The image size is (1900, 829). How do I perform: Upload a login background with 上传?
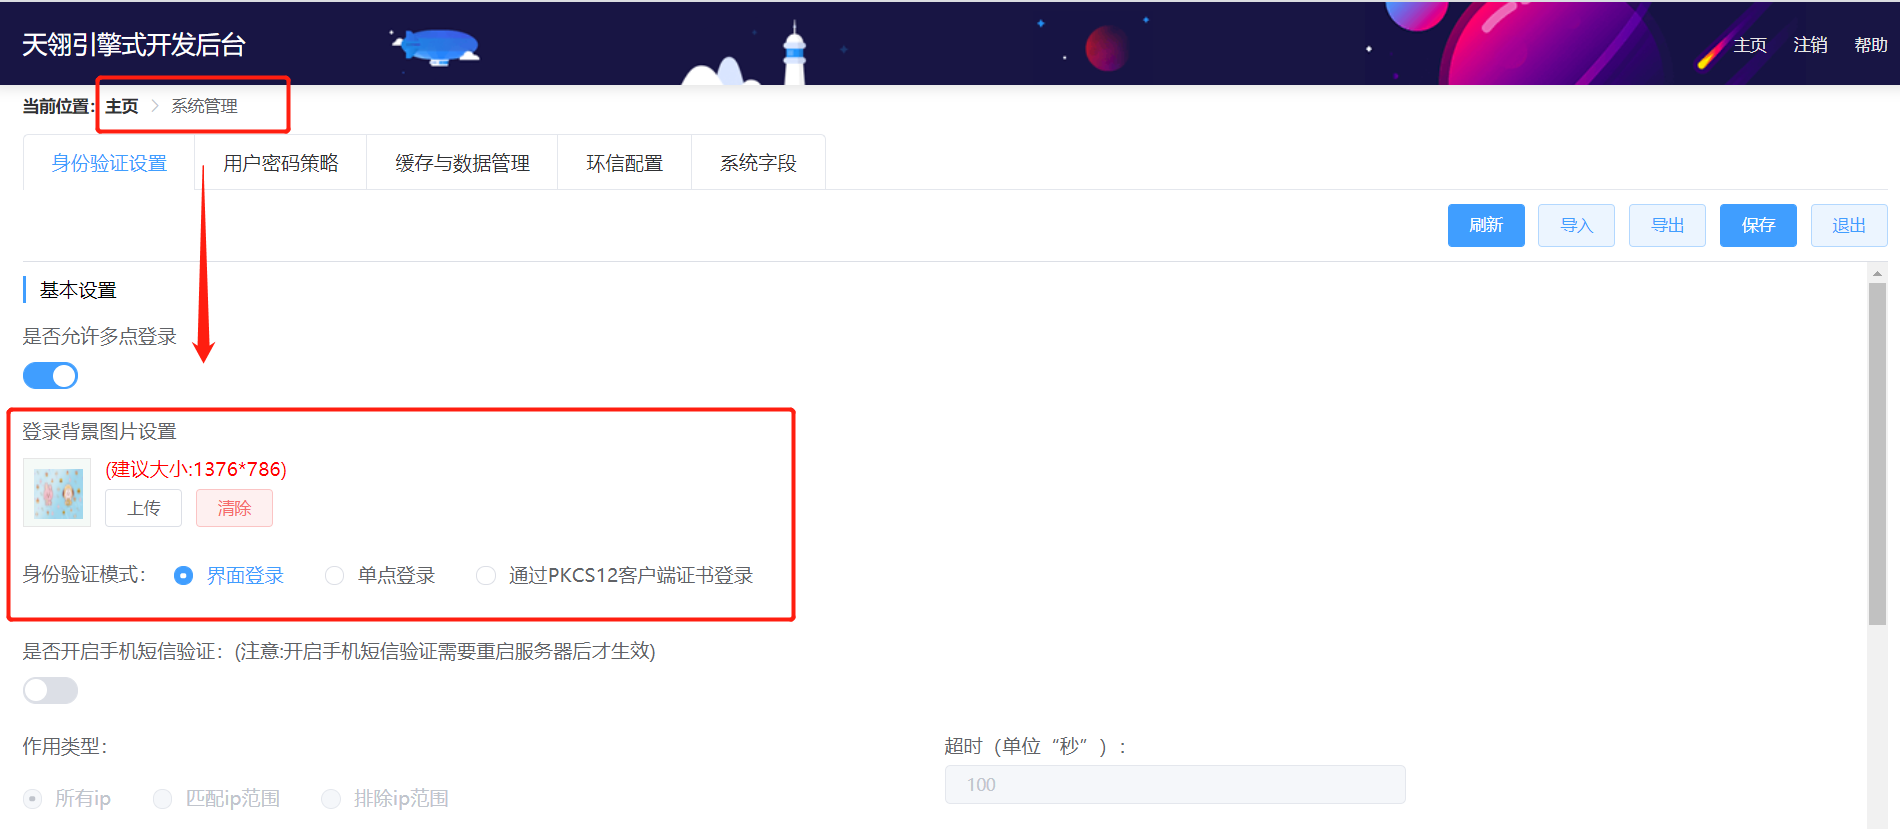coord(143,508)
